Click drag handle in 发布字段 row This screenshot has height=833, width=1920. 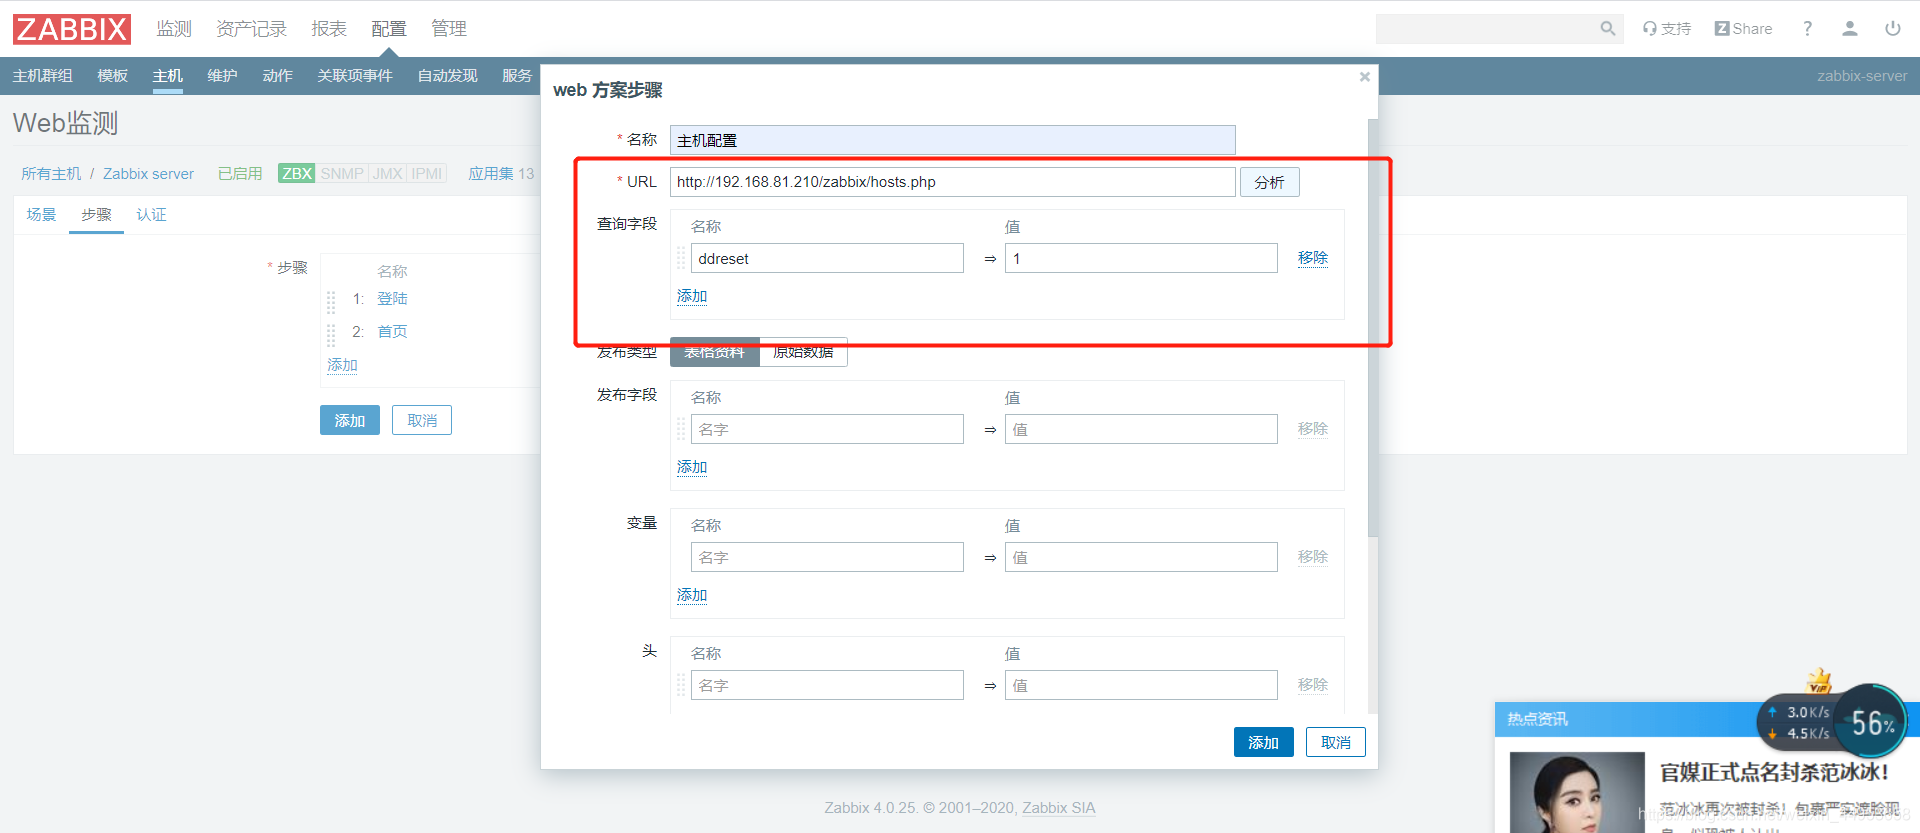tap(681, 429)
